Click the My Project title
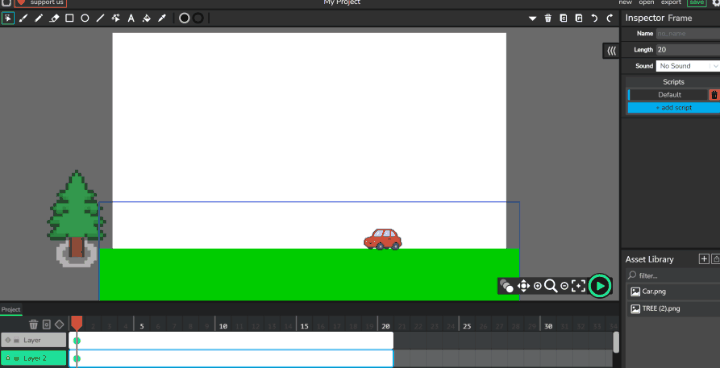 click(342, 2)
